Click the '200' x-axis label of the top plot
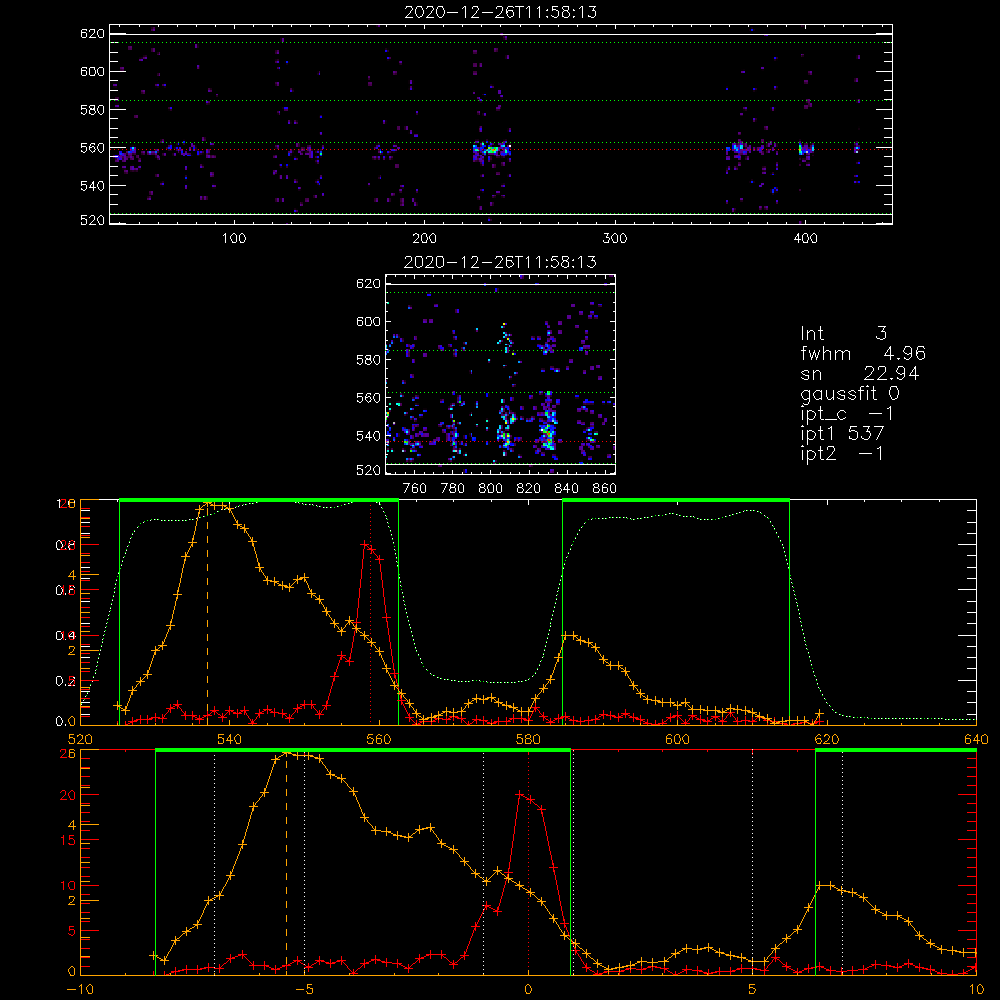1000x1000 pixels. coord(424,239)
